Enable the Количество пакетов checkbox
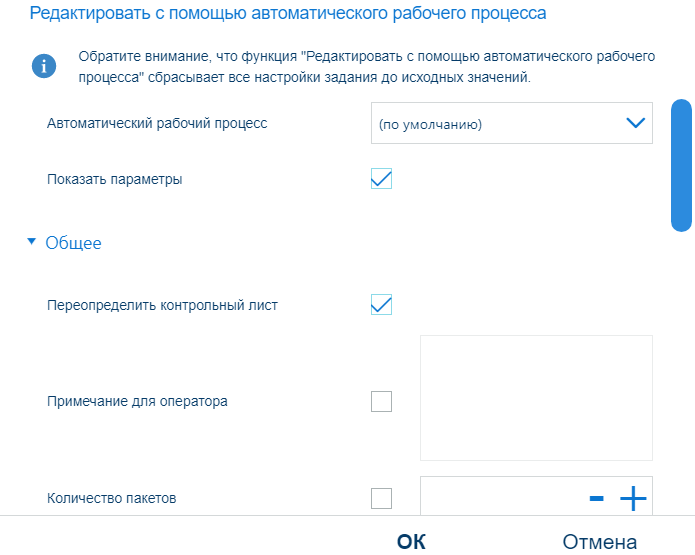 381,497
